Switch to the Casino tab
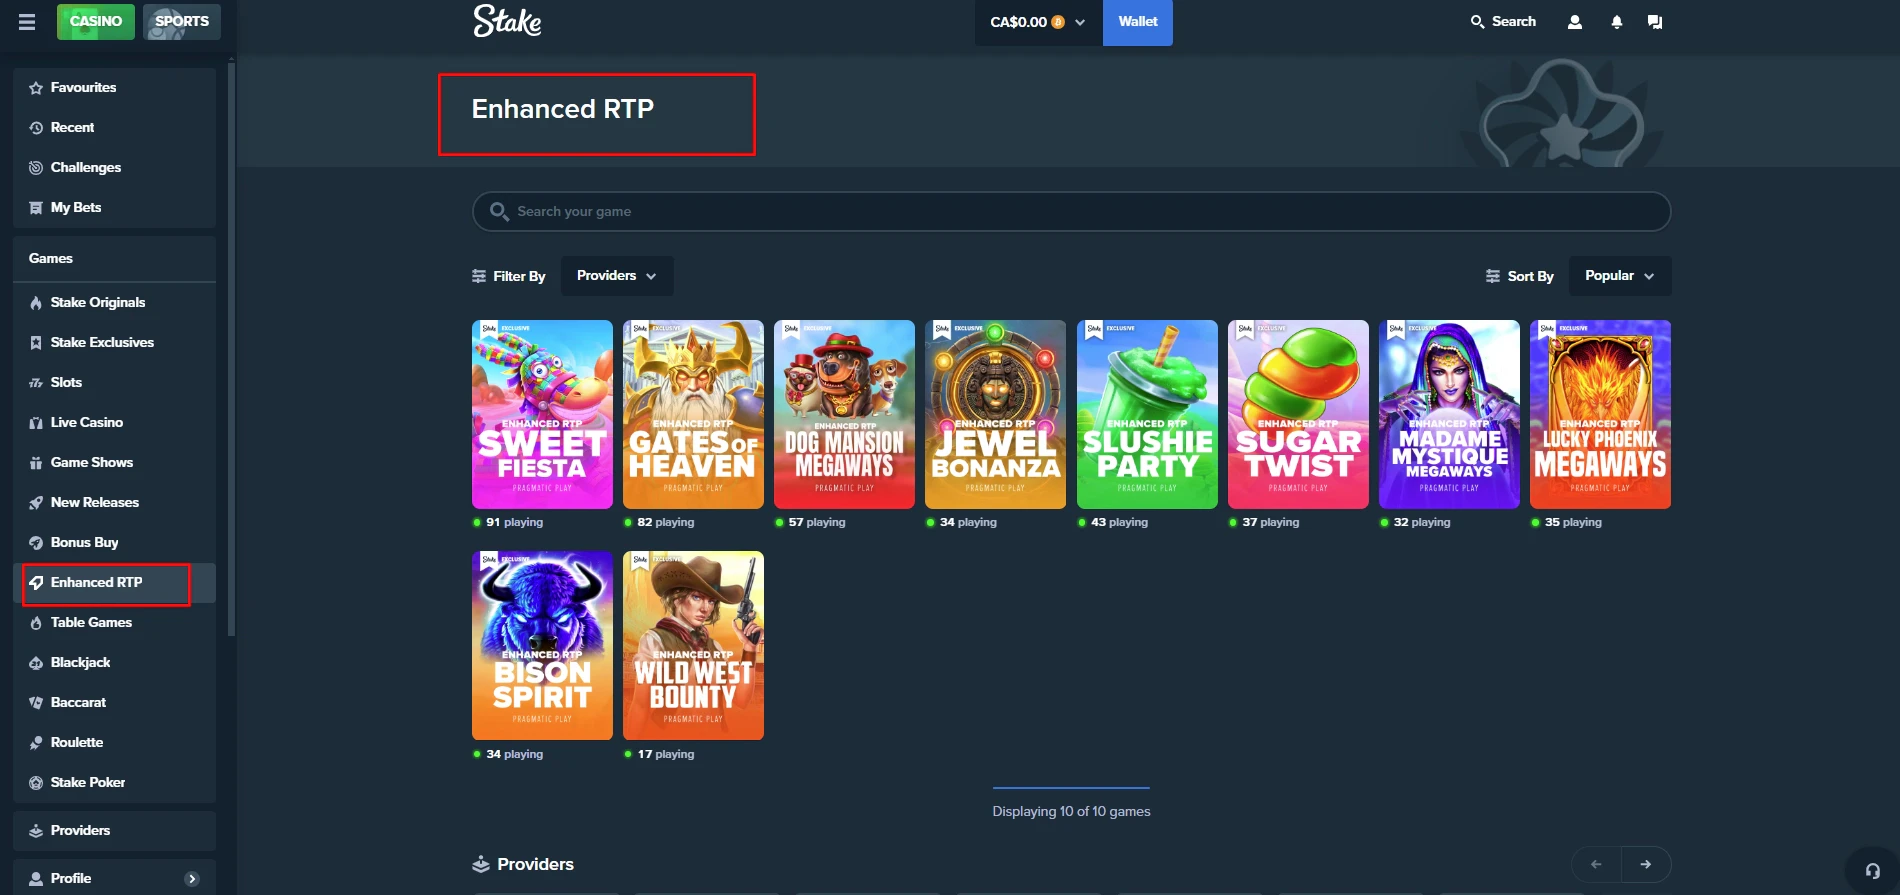 click(96, 21)
